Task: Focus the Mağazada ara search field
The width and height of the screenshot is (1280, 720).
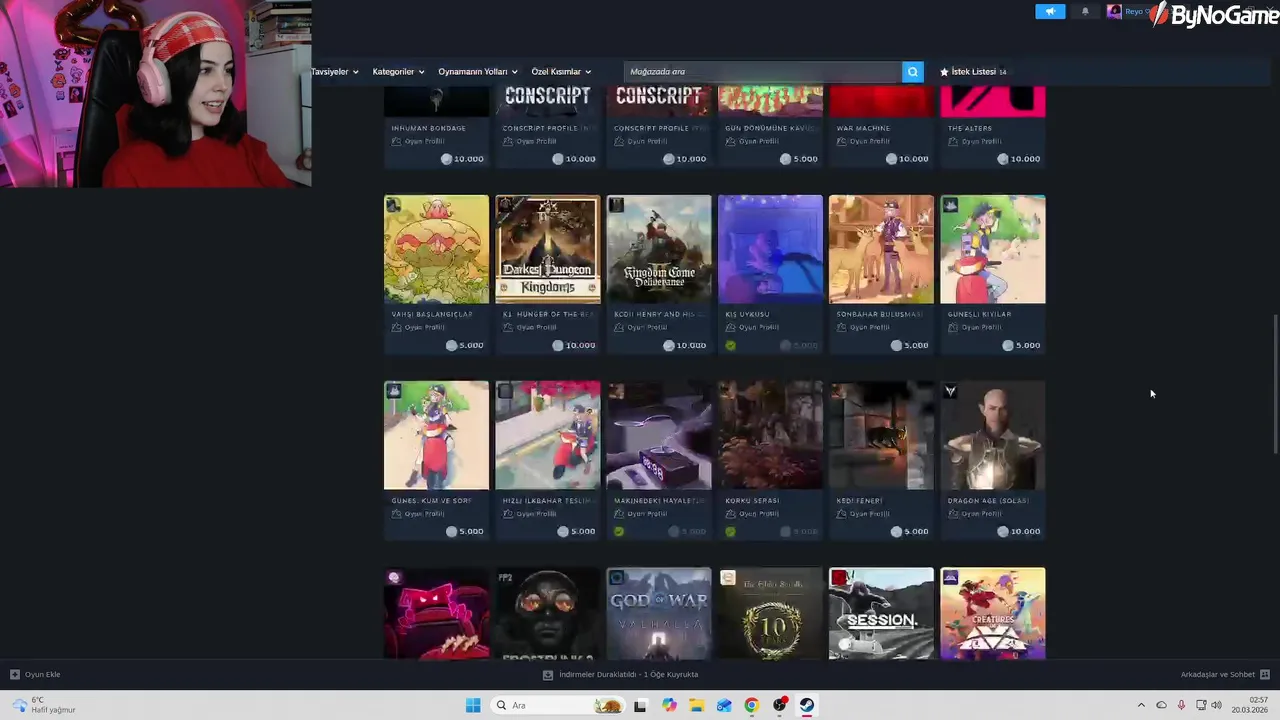Action: pos(763,72)
